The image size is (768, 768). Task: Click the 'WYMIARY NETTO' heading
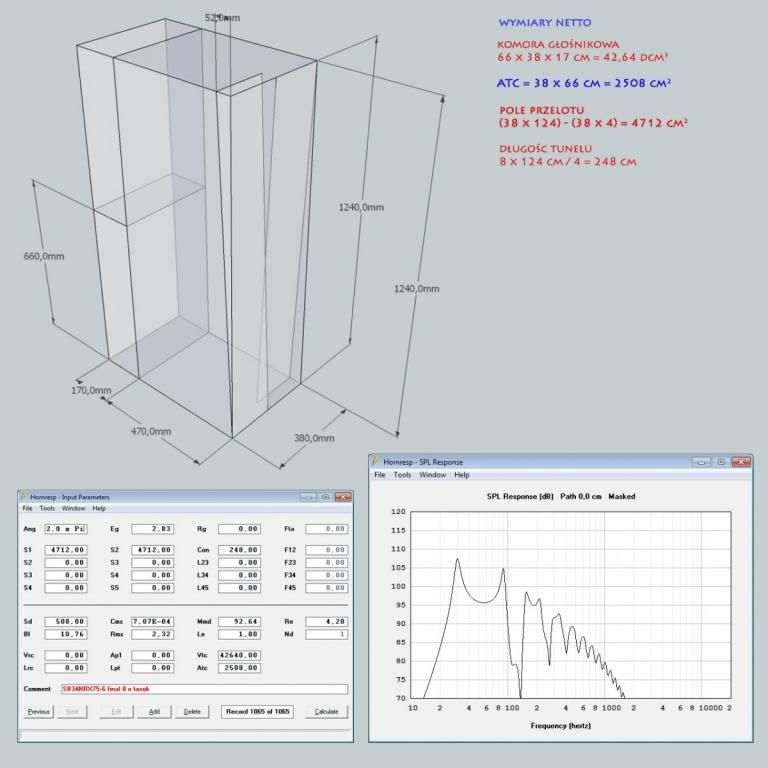[545, 23]
